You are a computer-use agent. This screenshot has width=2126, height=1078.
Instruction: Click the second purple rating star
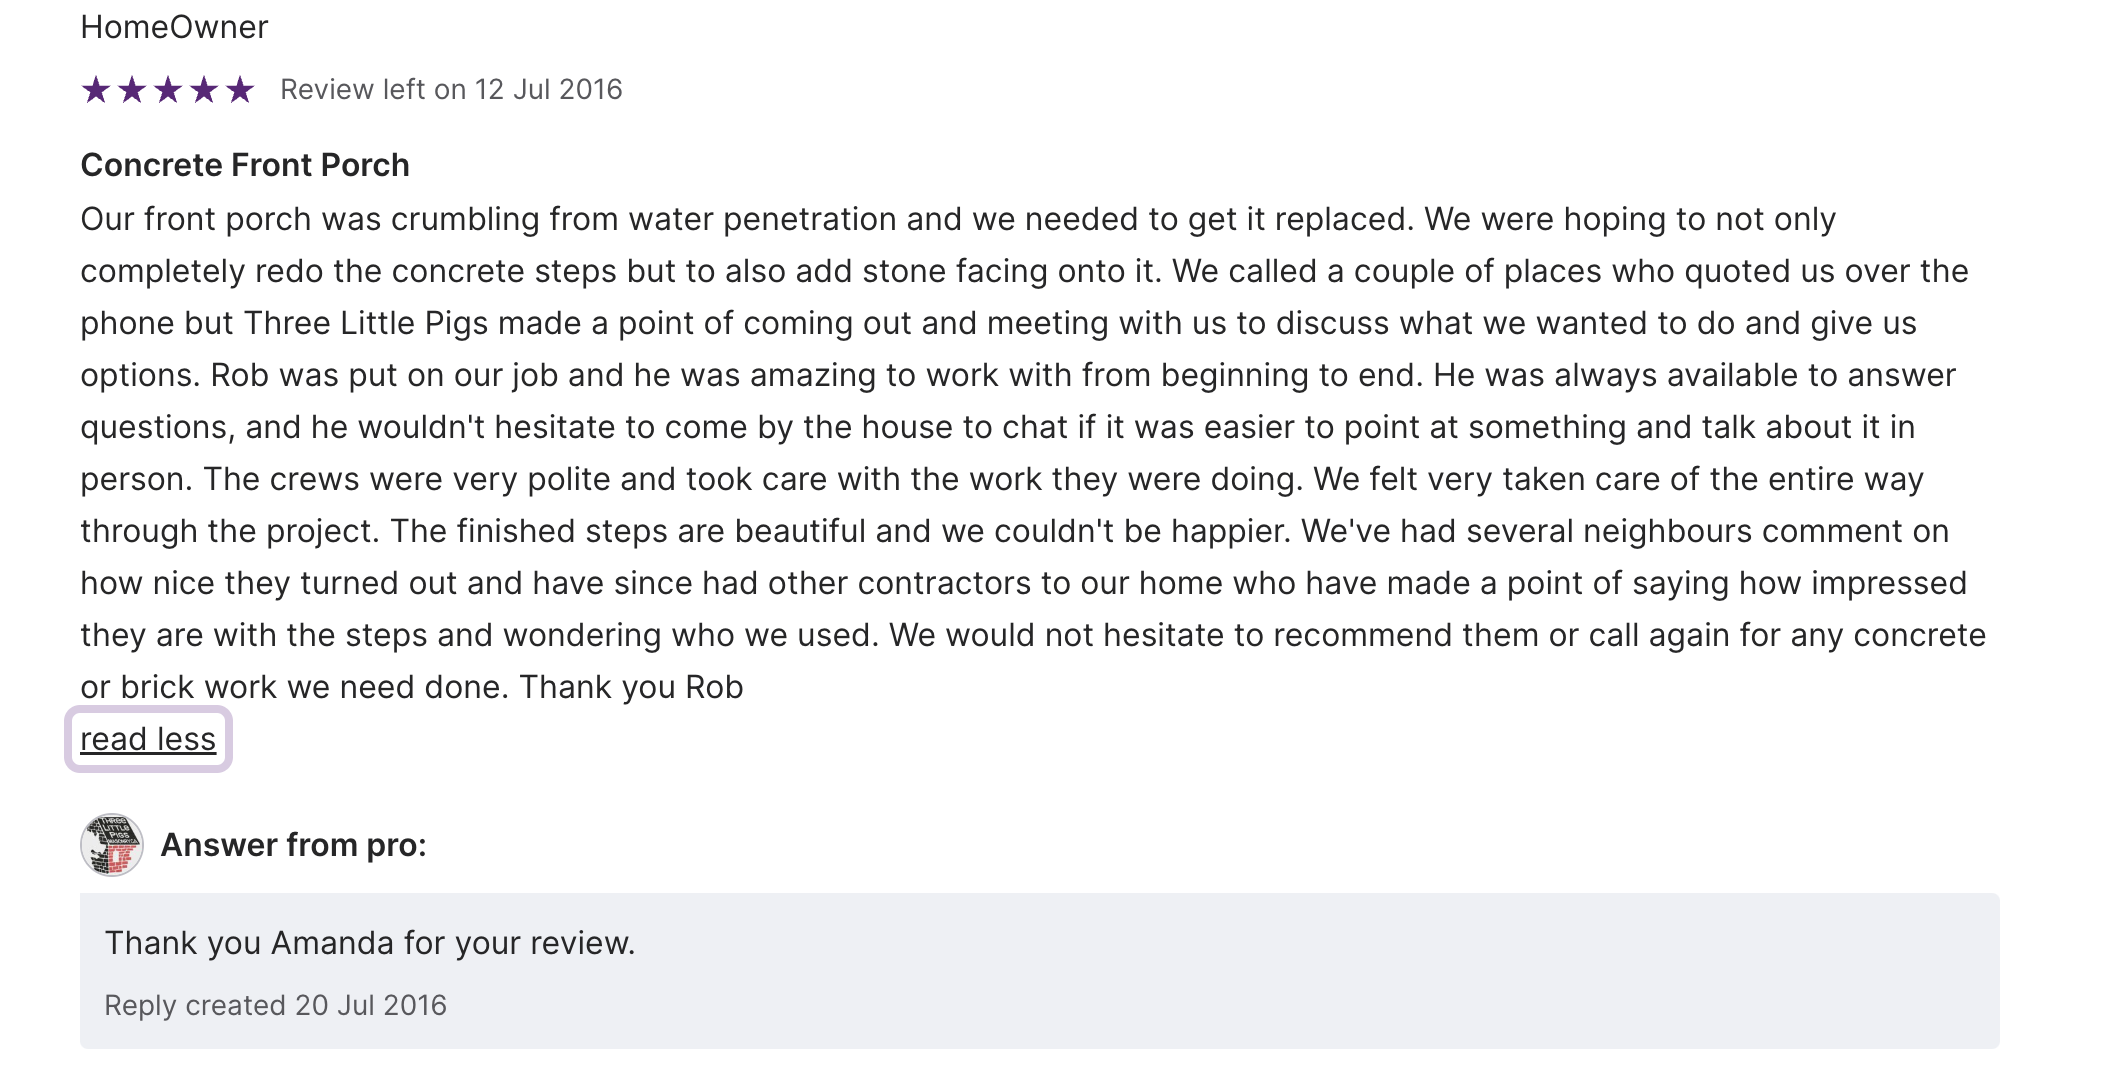132,90
